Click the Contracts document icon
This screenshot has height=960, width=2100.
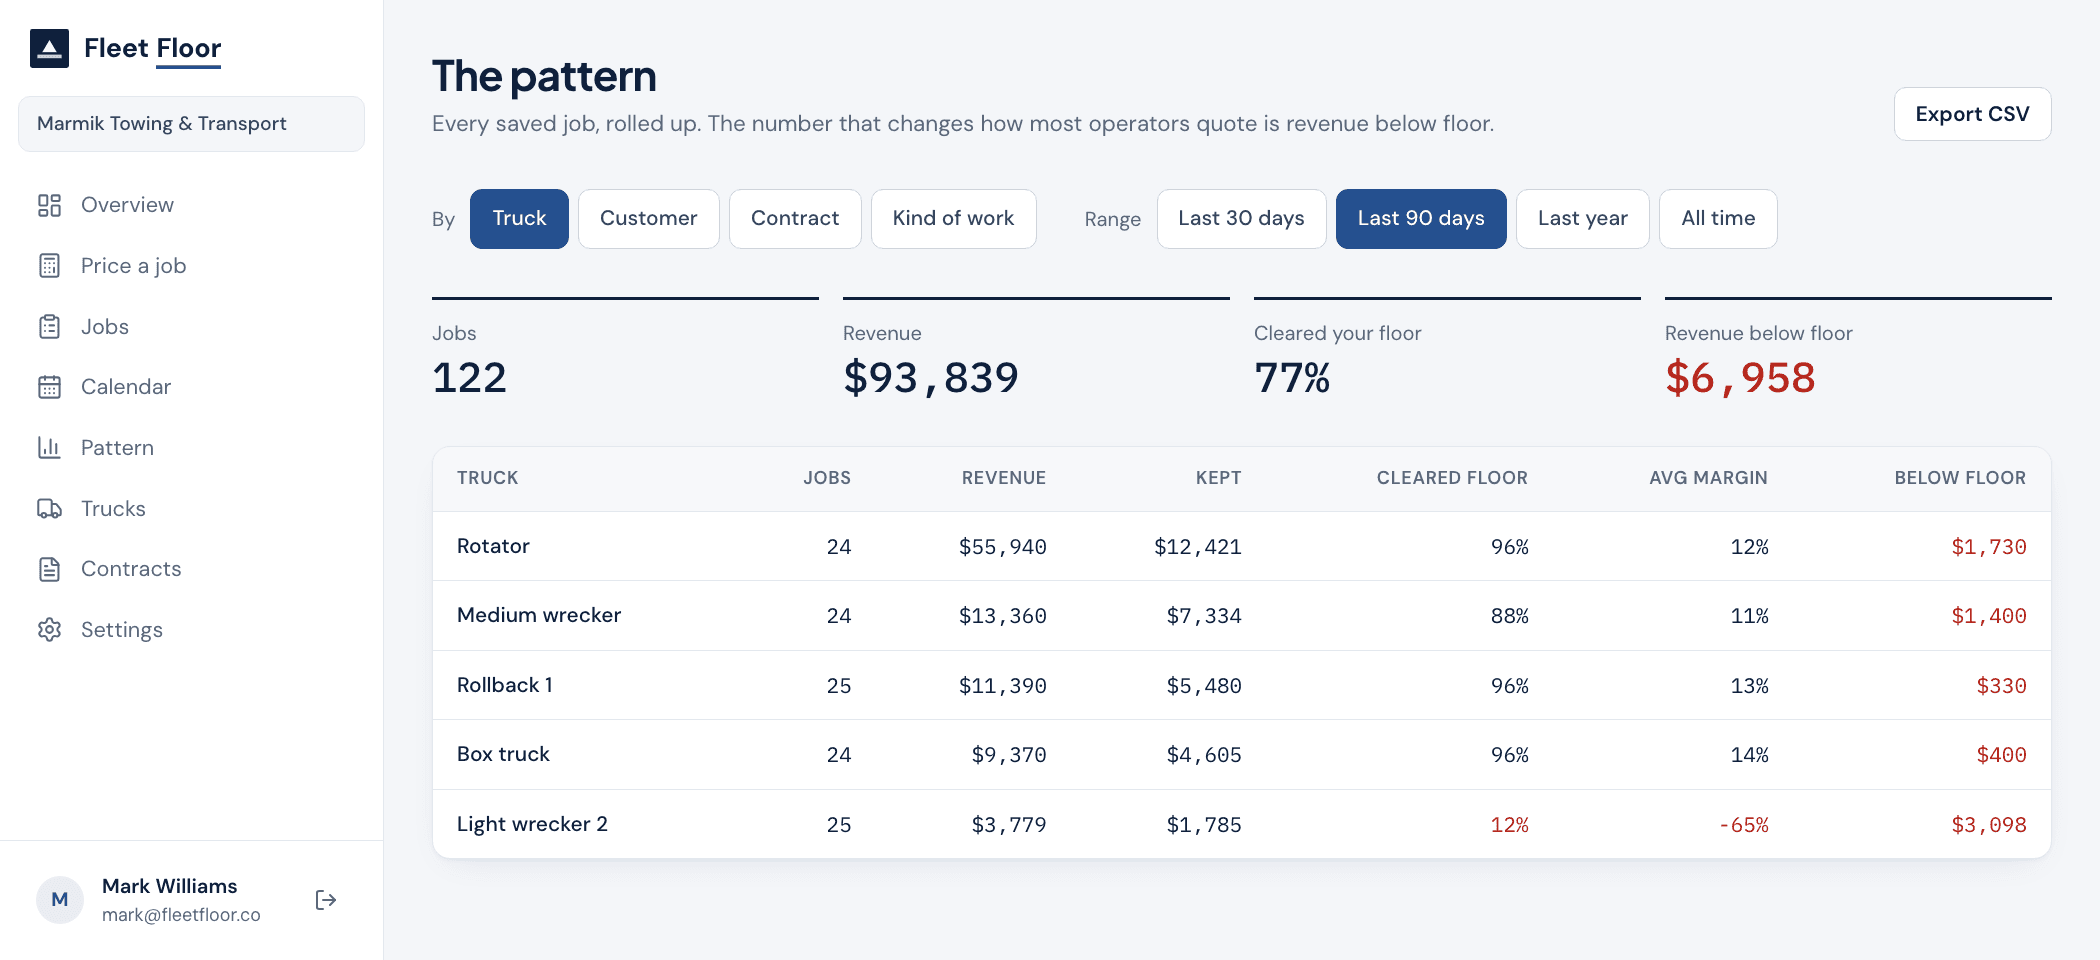[49, 569]
